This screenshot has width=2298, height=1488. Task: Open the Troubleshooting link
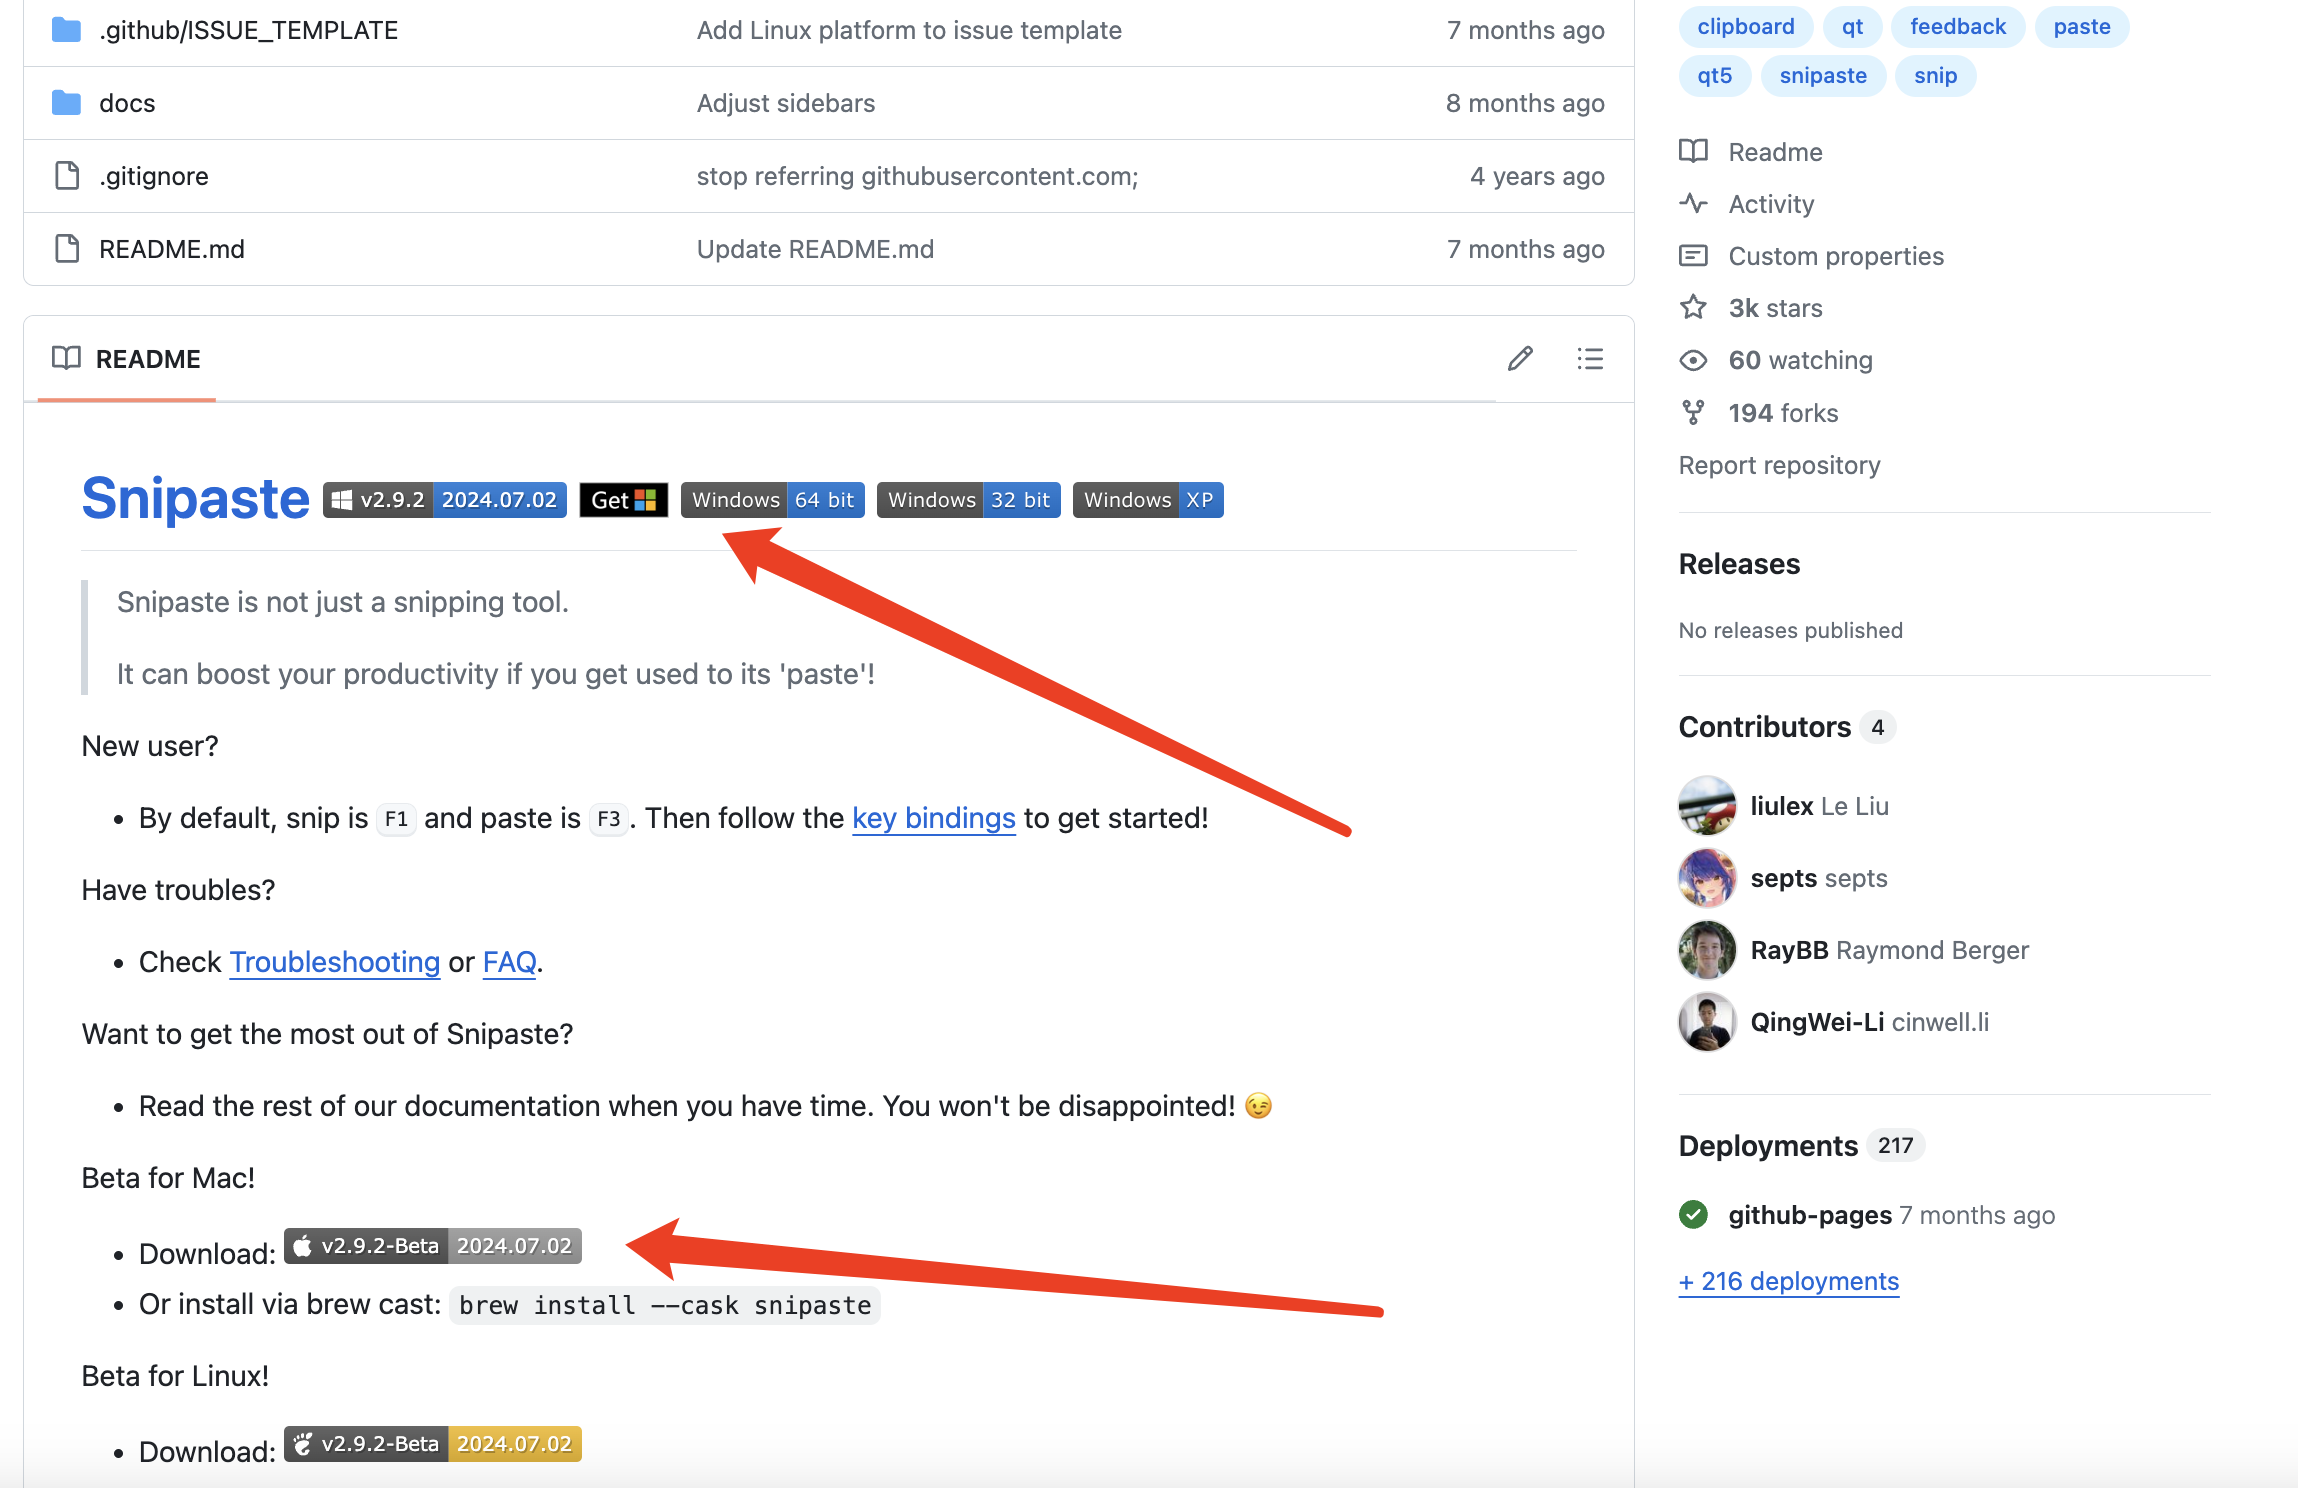(x=335, y=962)
